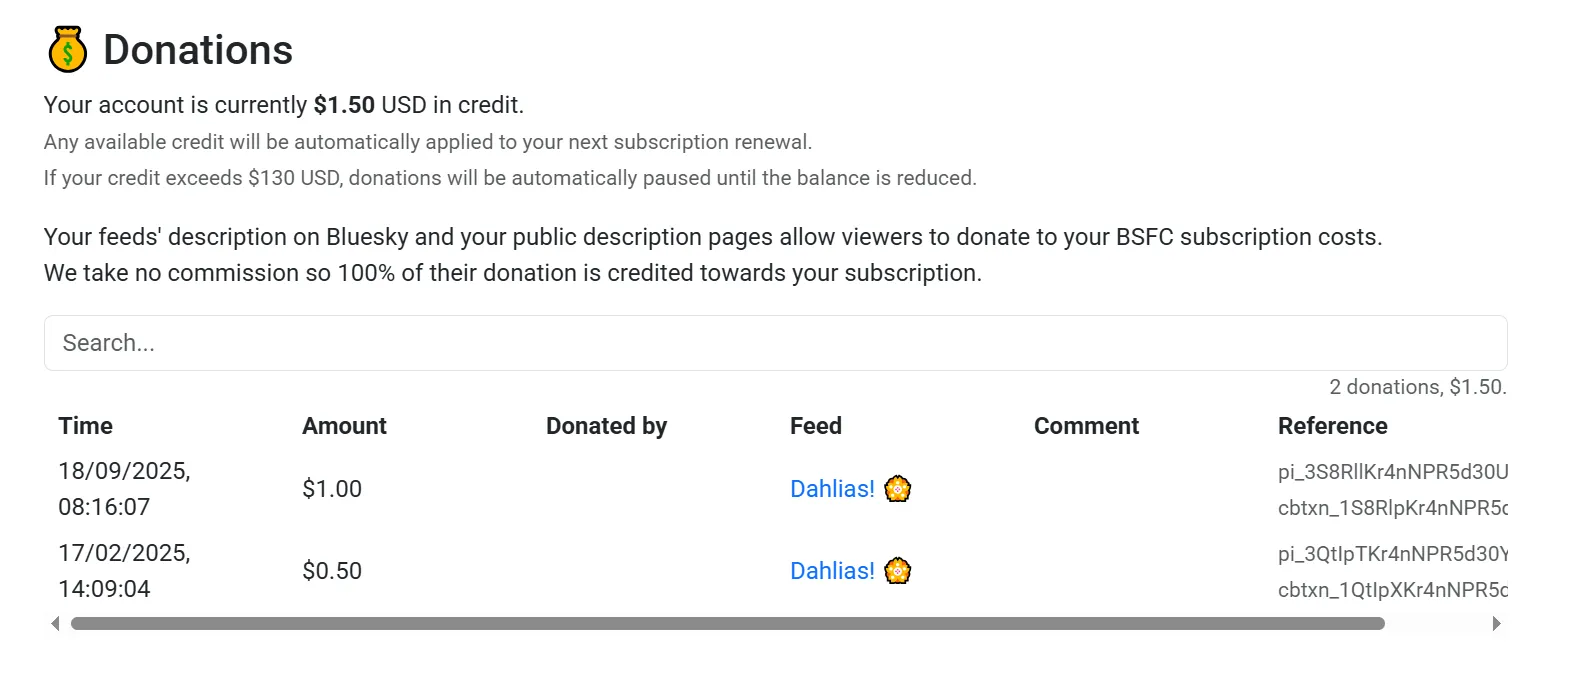Click the Comment column header
The image size is (1580, 695).
pyautogui.click(x=1086, y=426)
